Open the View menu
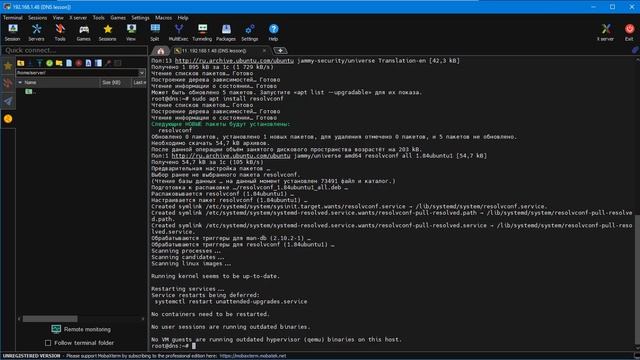This screenshot has width=640, height=360. pos(58,18)
